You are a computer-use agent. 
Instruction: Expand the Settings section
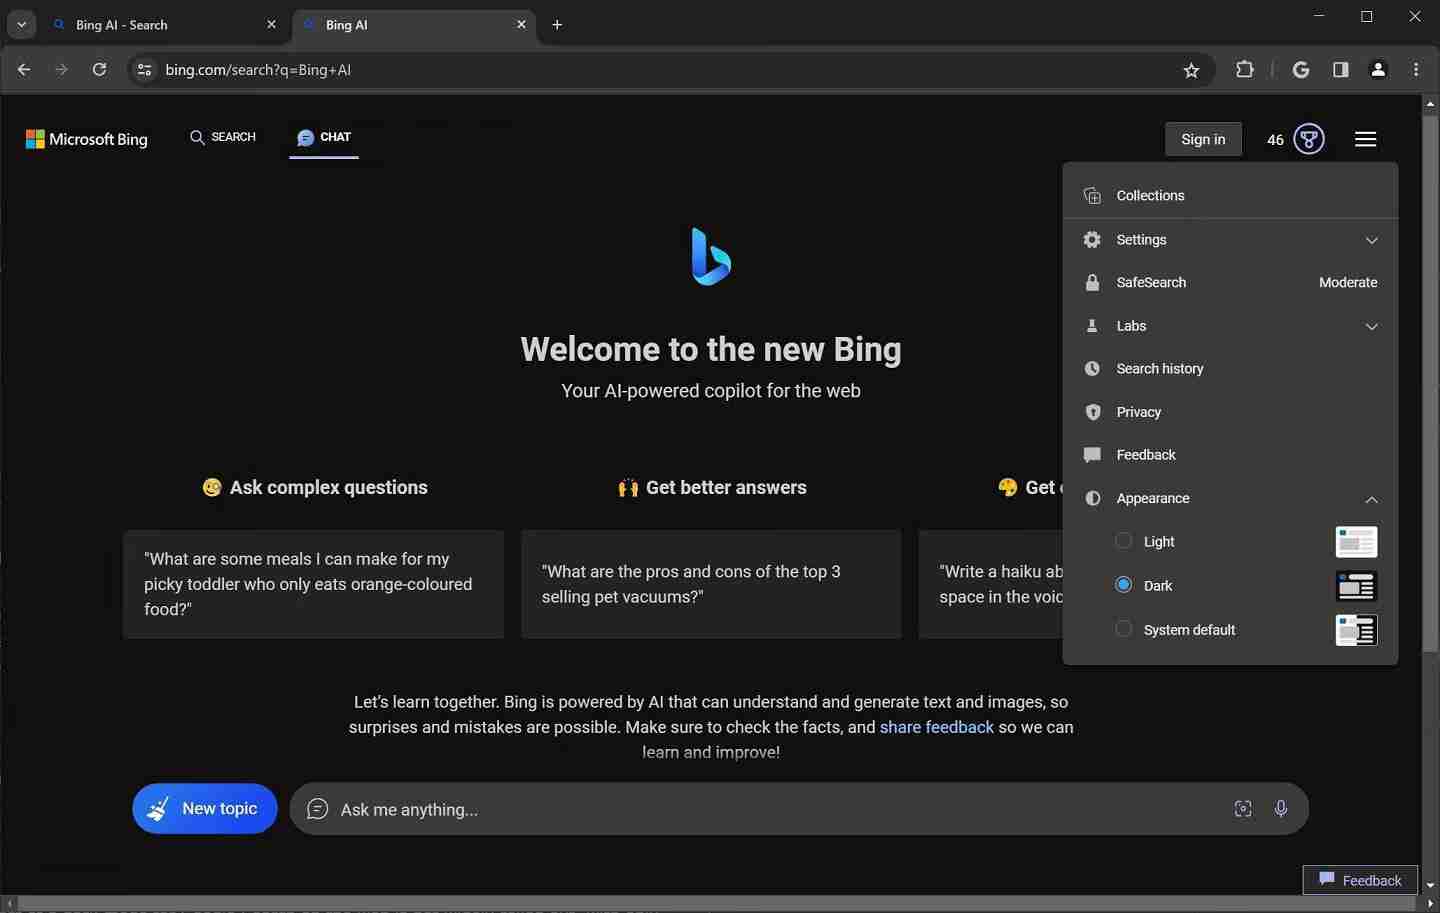pos(1372,240)
